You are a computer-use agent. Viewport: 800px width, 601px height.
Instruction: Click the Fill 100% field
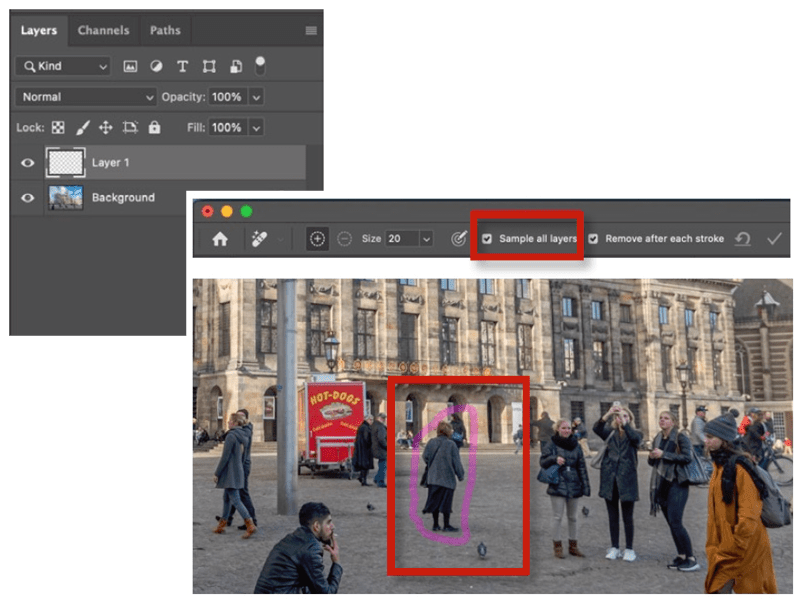(x=228, y=128)
